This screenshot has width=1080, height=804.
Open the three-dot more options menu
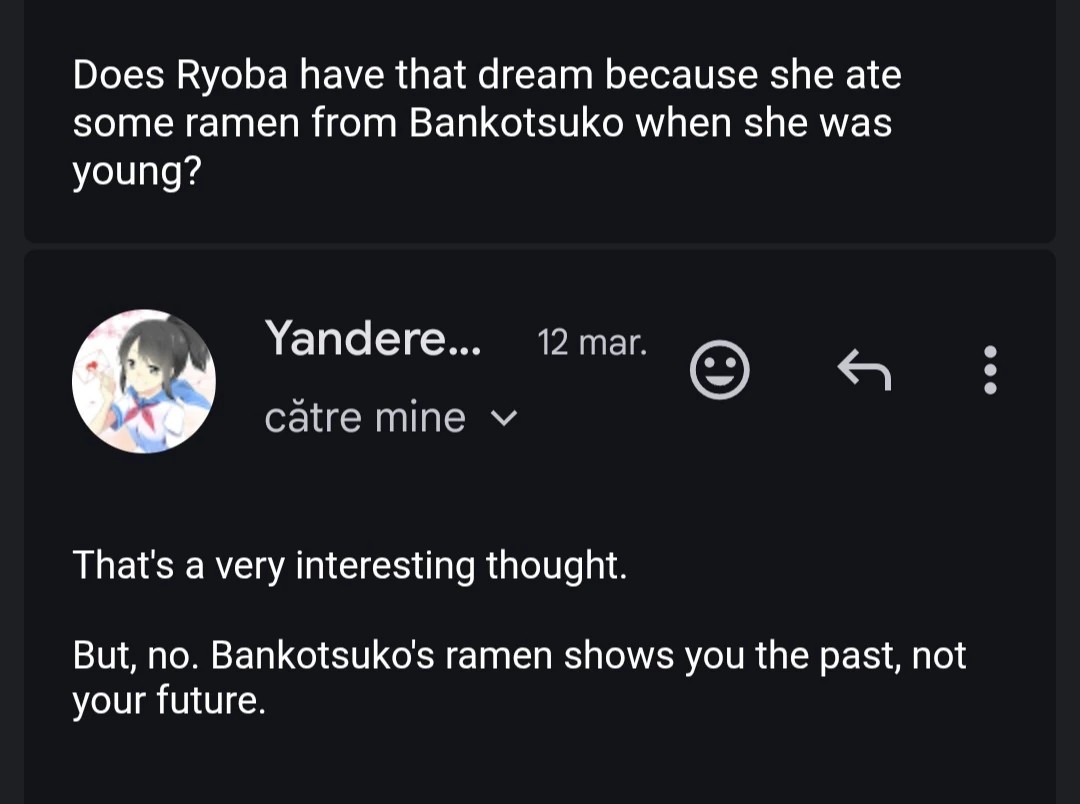(x=990, y=371)
